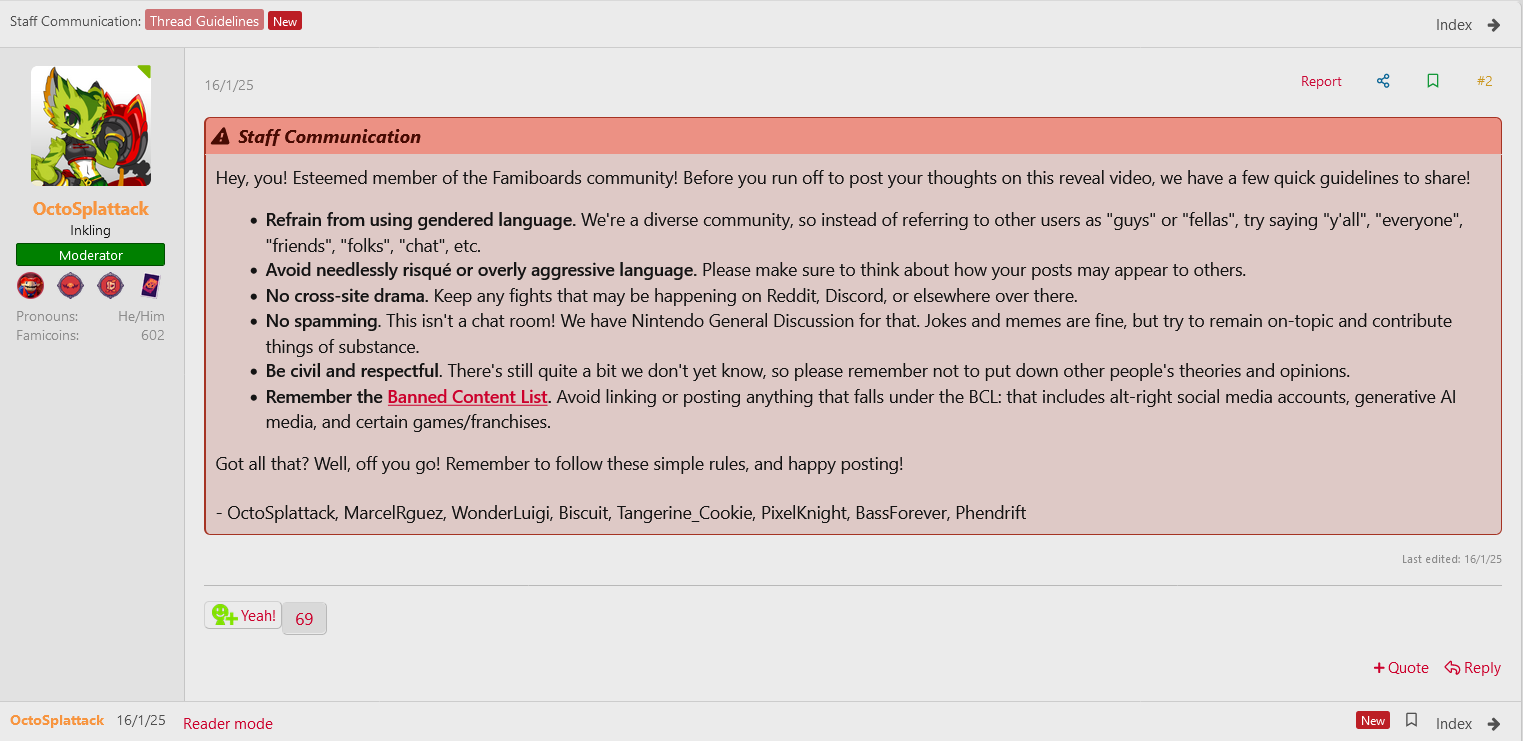
Task: Click the bottom Index arrow icon
Action: pos(1494,723)
